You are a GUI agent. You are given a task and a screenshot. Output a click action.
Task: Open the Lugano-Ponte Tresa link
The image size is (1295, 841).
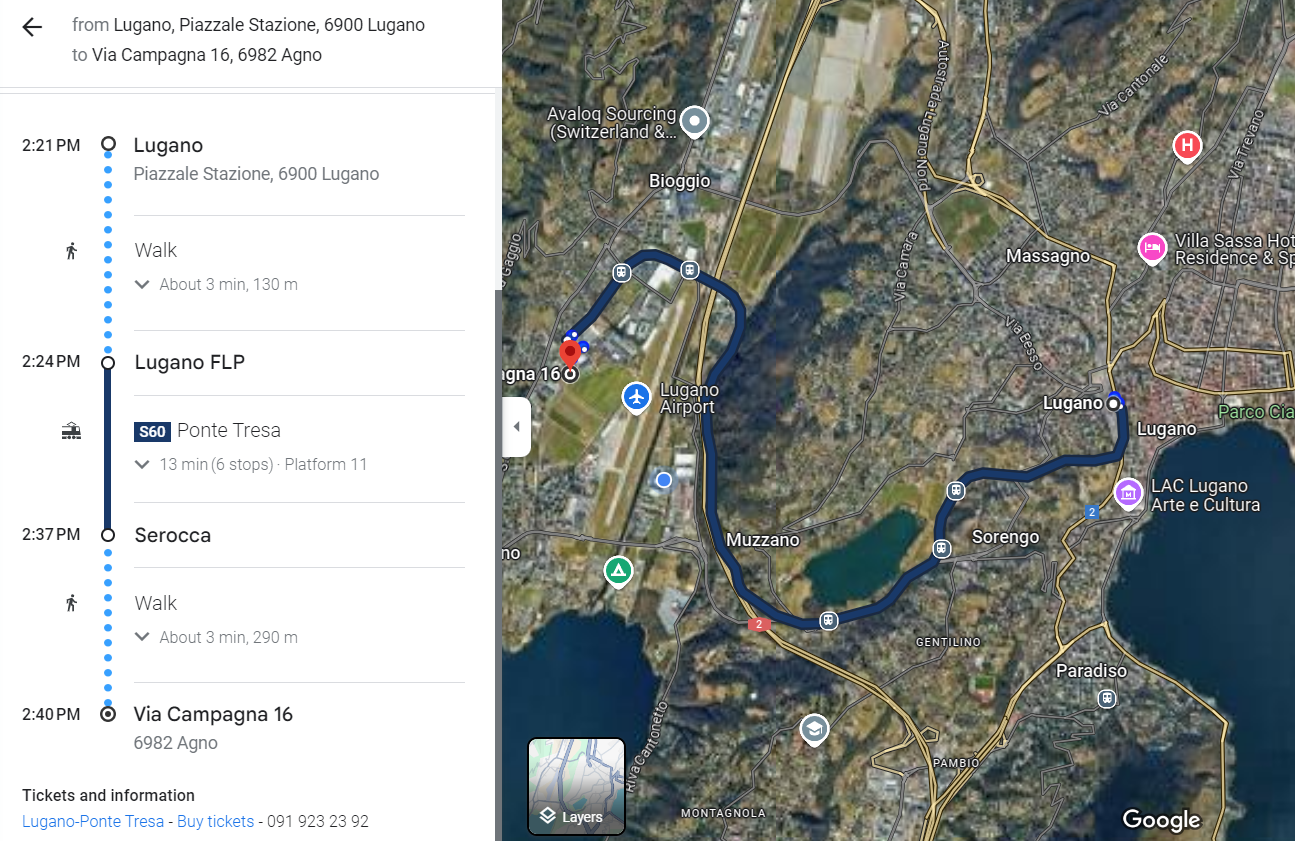point(93,821)
